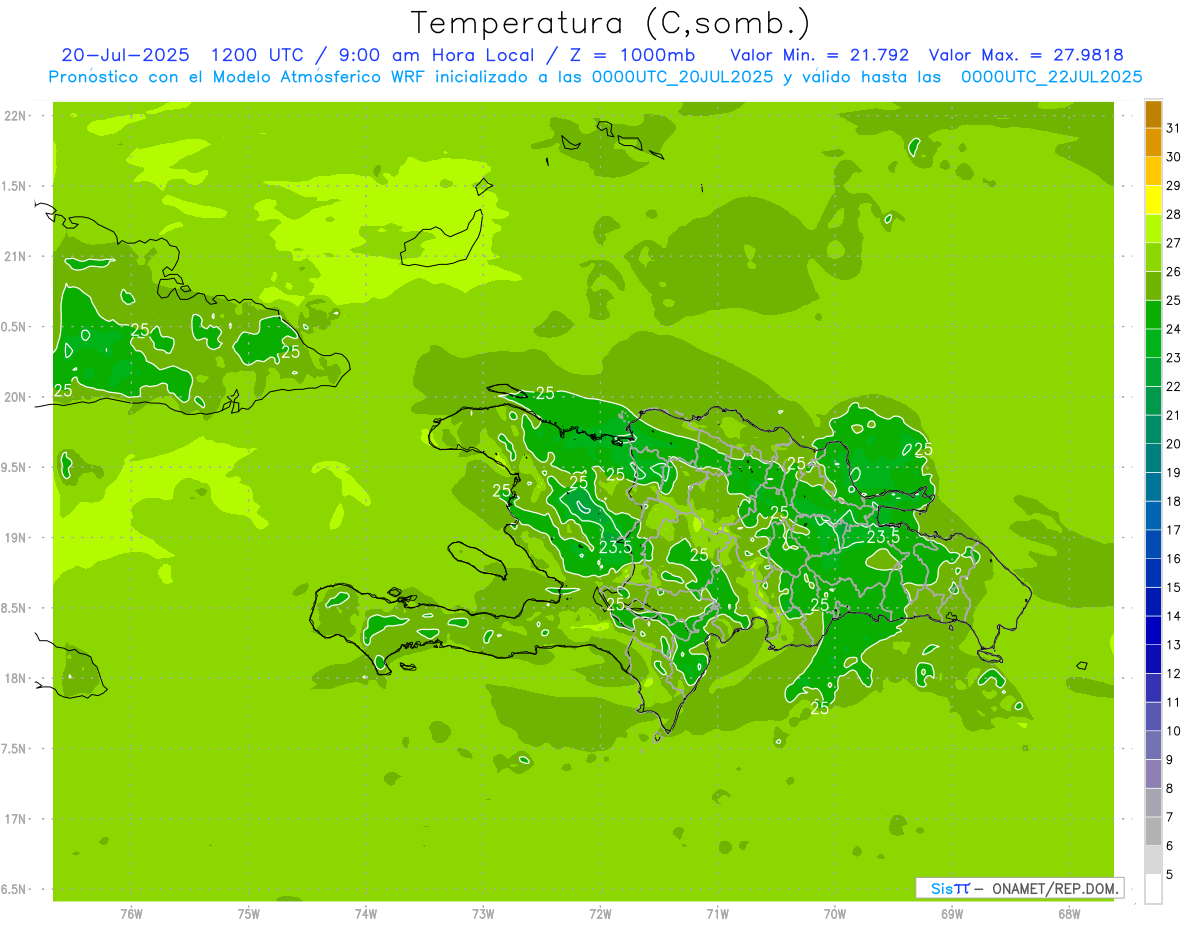Click the colorbar value label 28
The image size is (1200, 927).
click(x=1173, y=214)
